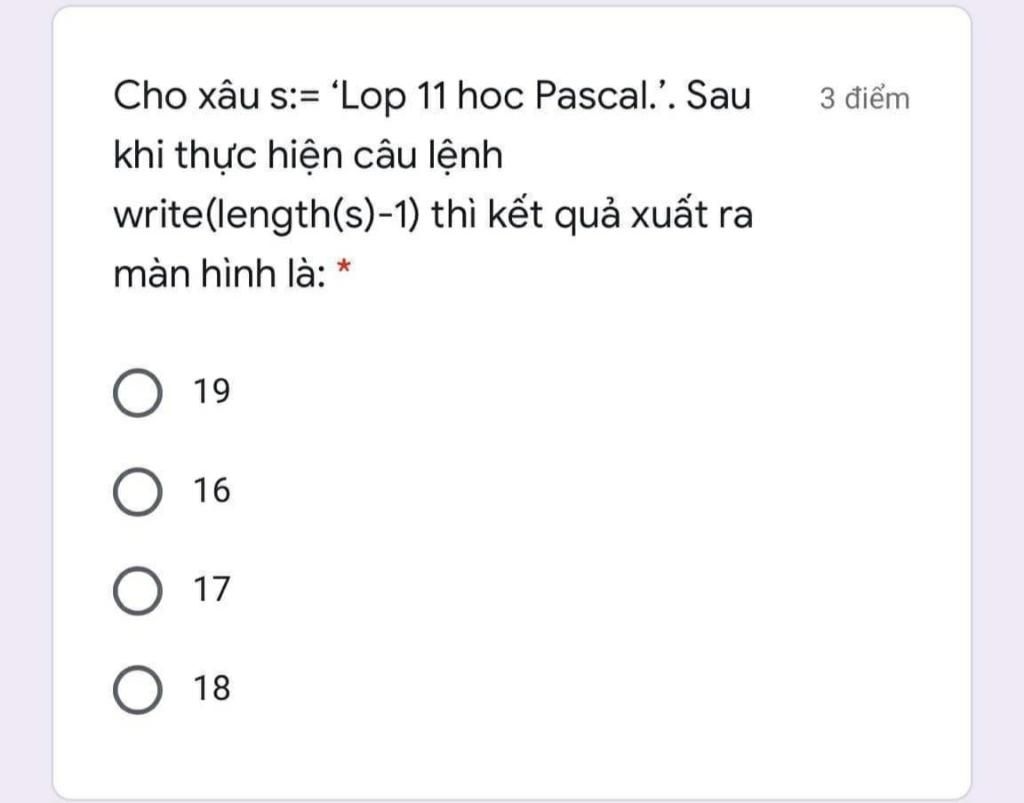Click the word 'Pascal.' in the question

[603, 97]
